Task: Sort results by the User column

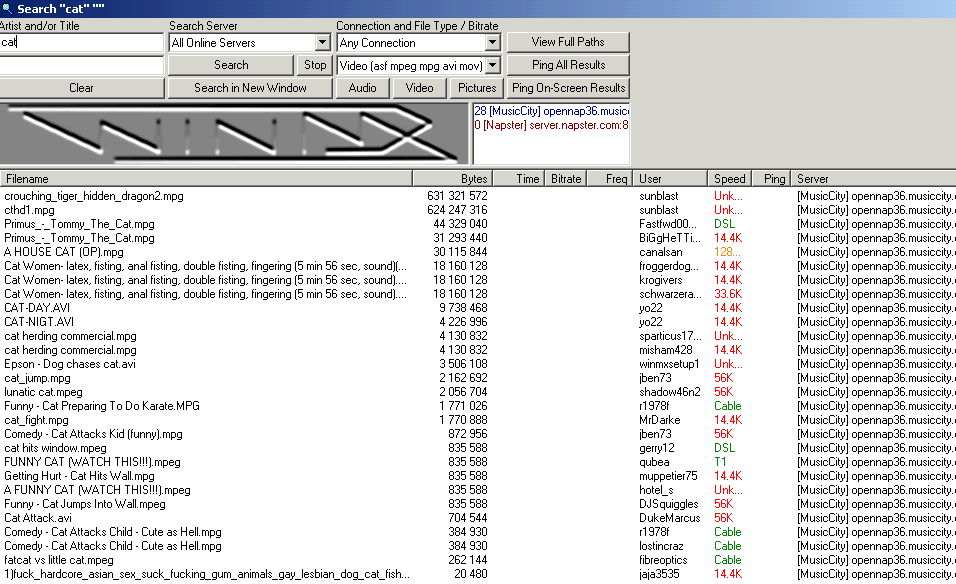Action: coord(670,179)
